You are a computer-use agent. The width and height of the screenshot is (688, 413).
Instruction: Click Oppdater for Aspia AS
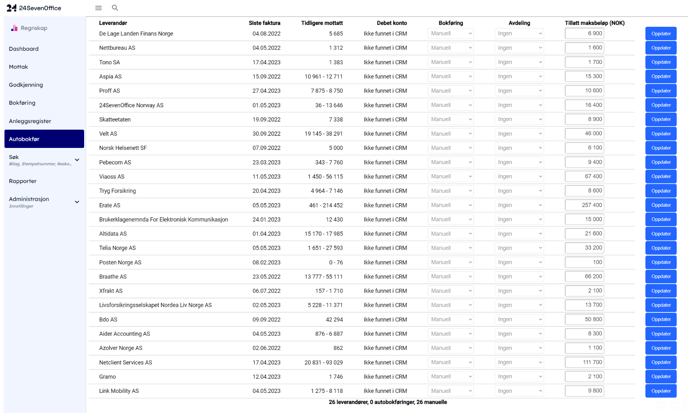click(x=660, y=76)
